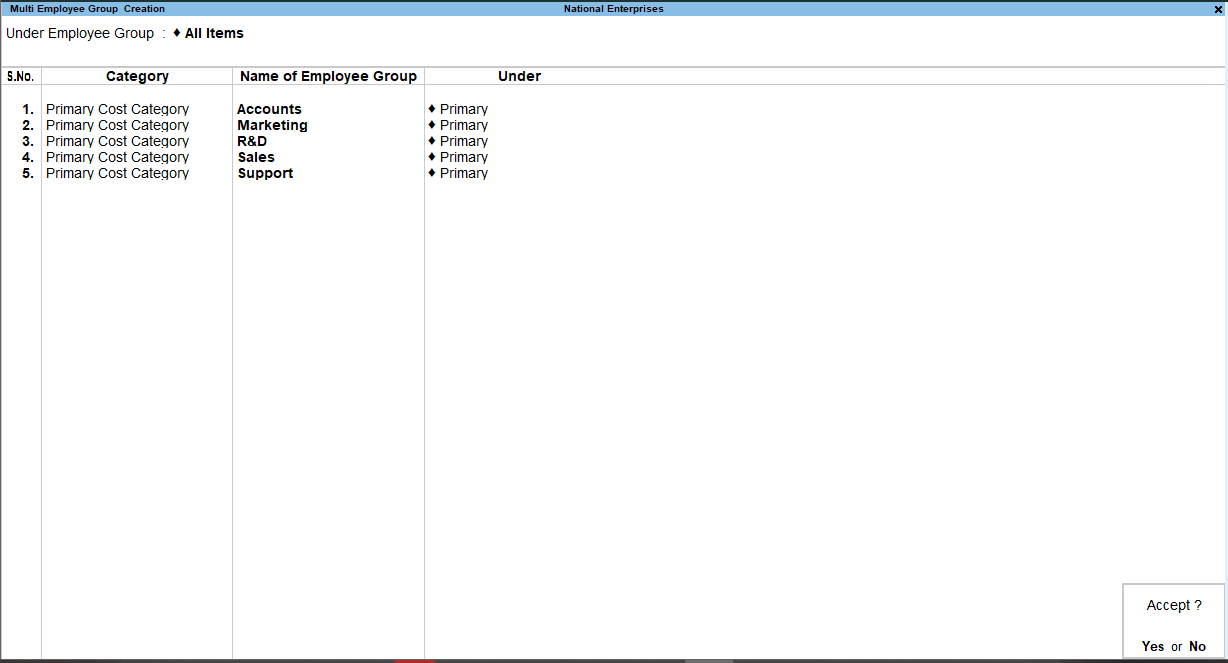Select the Sales employee group name
Image resolution: width=1228 pixels, height=663 pixels.
(x=256, y=156)
